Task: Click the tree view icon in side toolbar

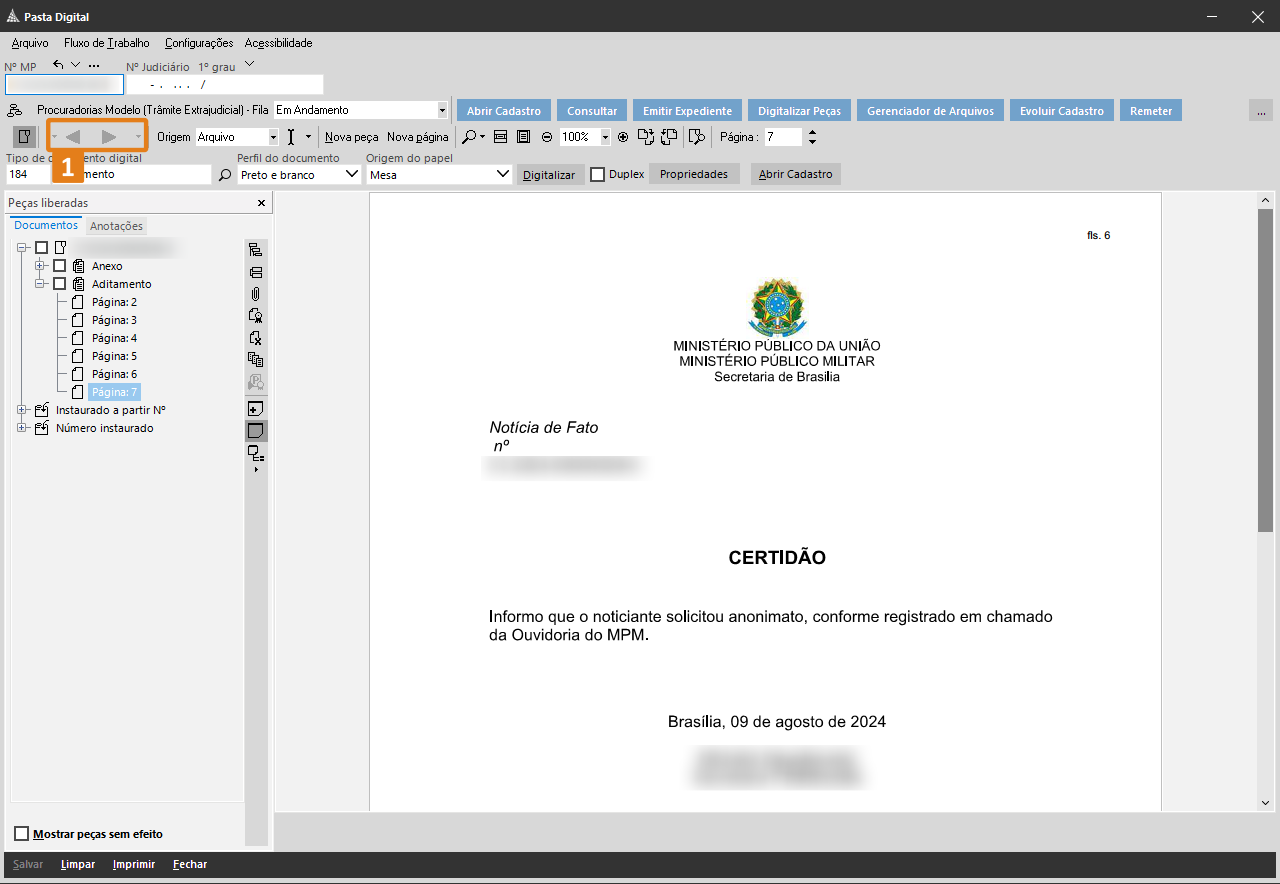Action: point(256,250)
